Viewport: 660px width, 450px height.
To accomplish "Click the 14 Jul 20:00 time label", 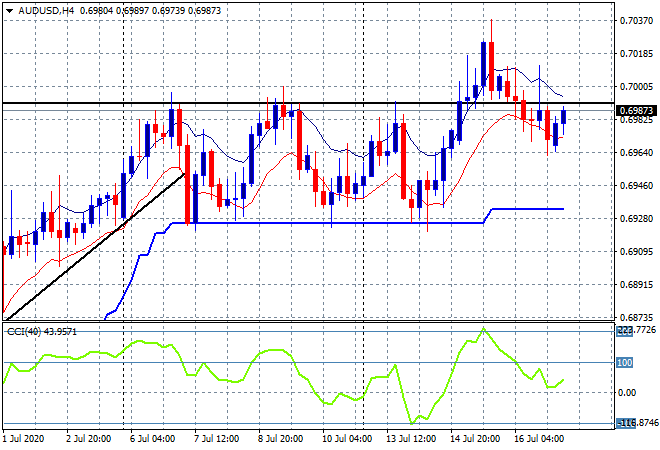I will [x=475, y=439].
